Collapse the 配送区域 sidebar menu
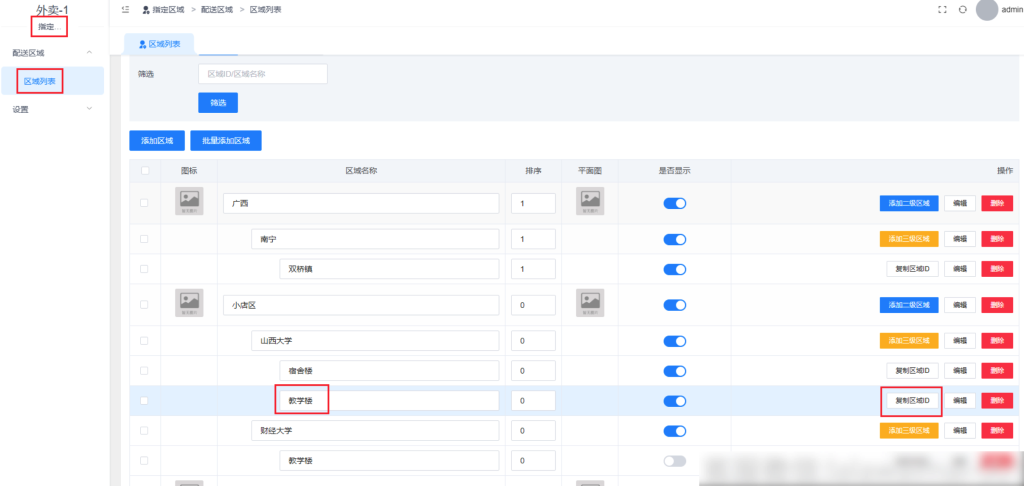The height and width of the screenshot is (486, 1024). click(x=89, y=52)
